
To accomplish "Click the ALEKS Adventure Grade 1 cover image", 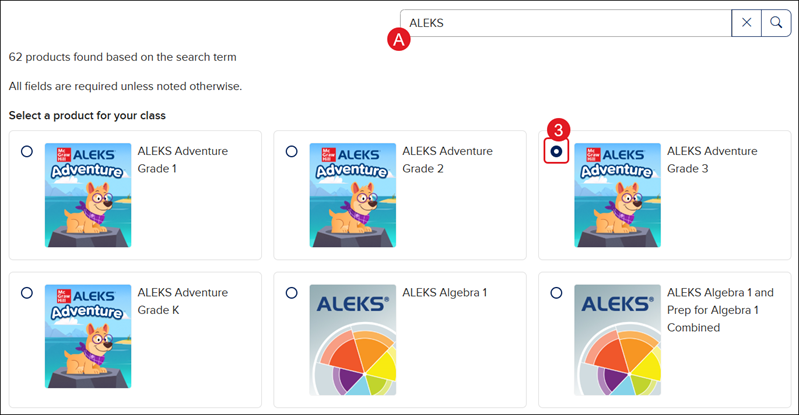I will click(x=88, y=195).
